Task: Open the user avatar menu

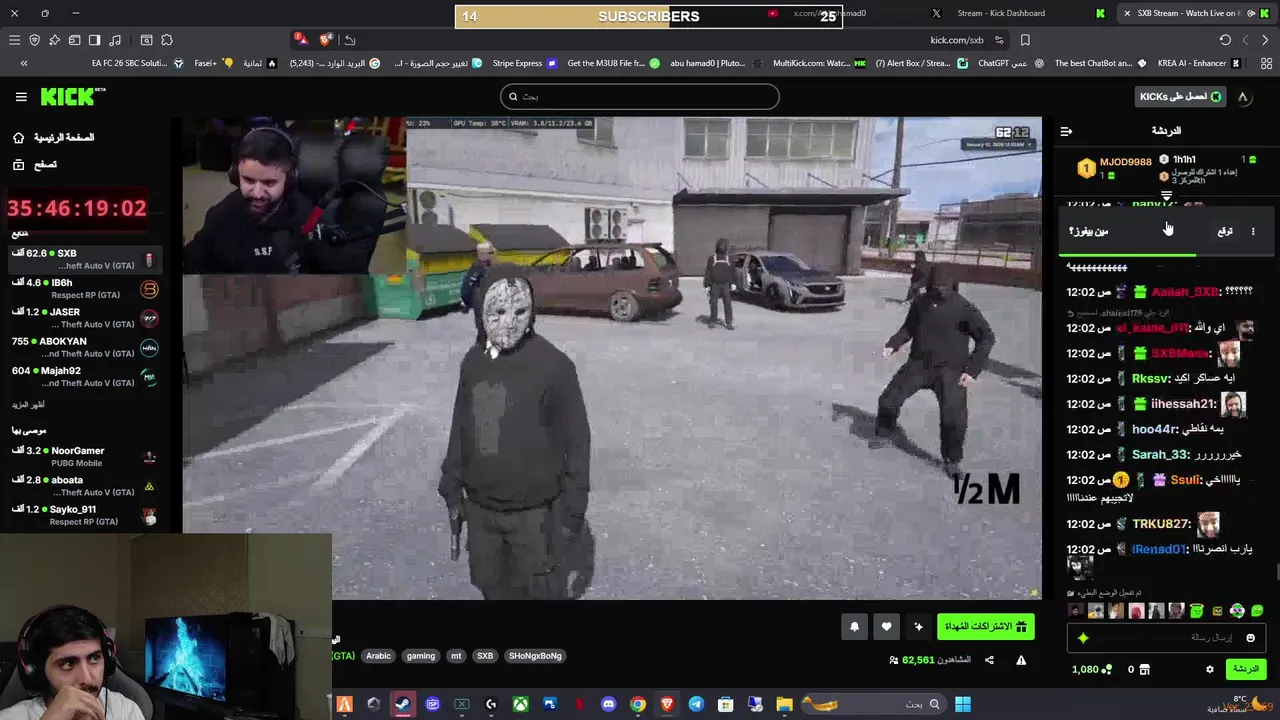Action: [x=1243, y=97]
